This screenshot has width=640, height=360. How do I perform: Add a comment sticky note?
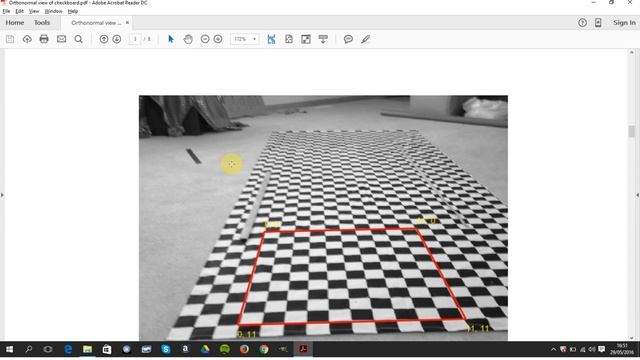348,39
